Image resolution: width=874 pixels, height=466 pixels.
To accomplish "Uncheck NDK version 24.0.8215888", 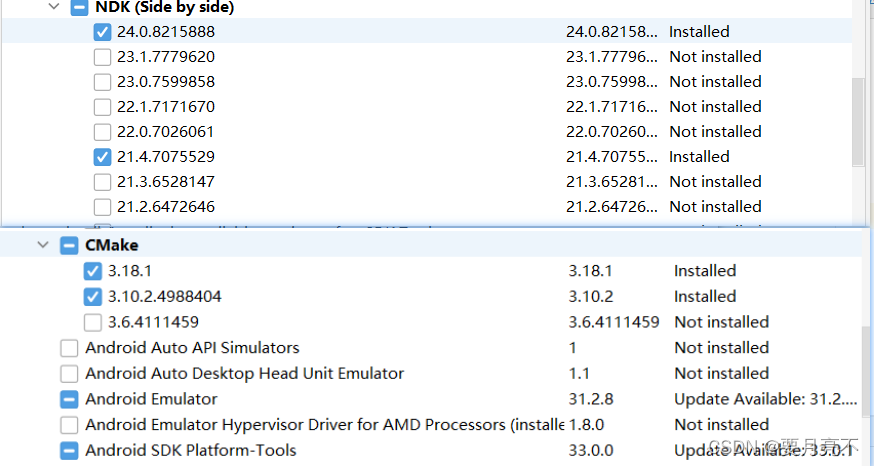I will [102, 32].
